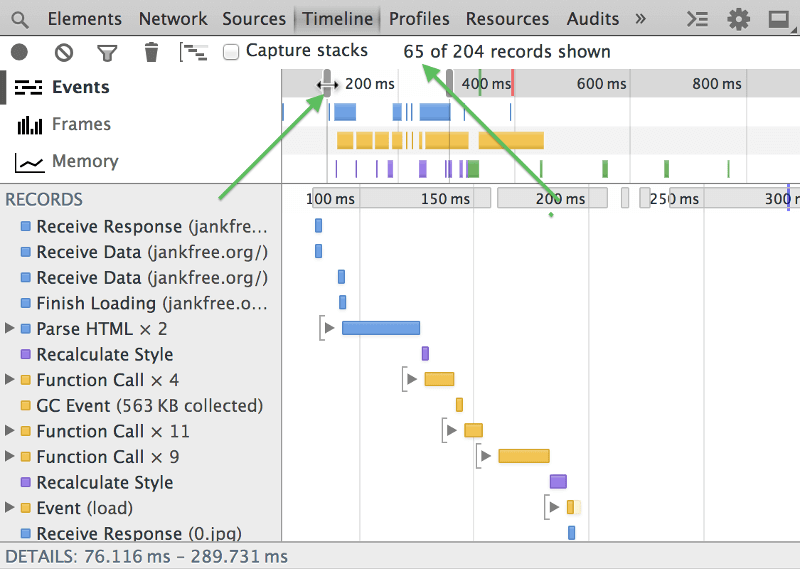Switch to the Network tab
This screenshot has width=800, height=569.
(174, 19)
